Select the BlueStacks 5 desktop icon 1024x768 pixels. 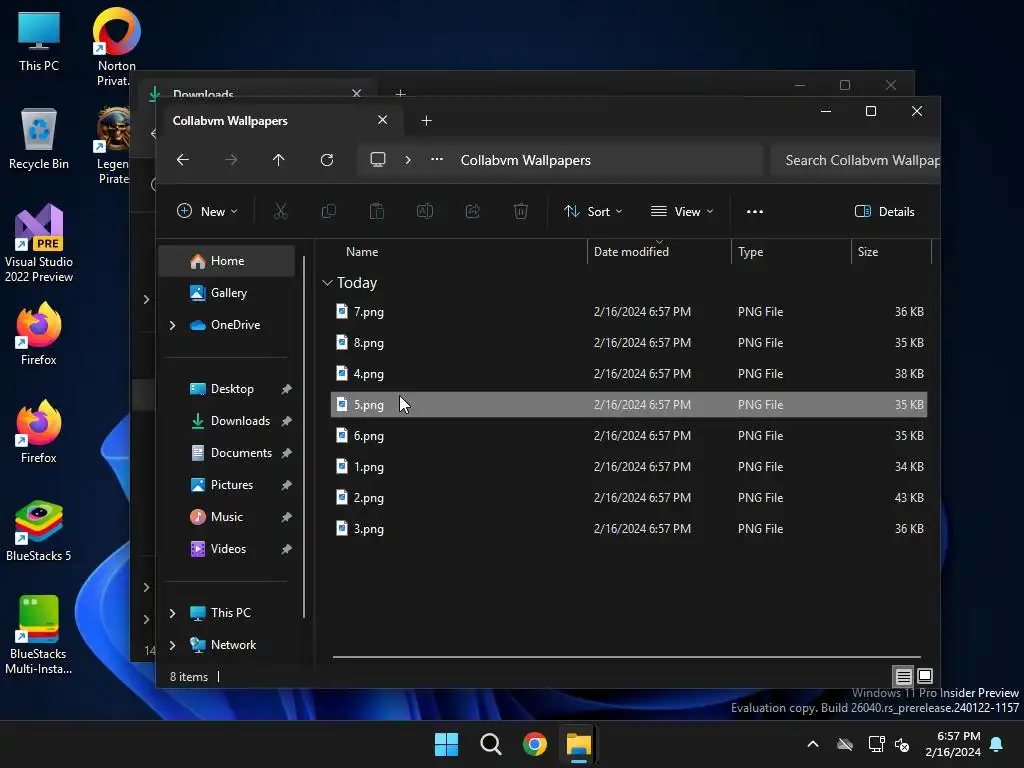[x=39, y=531]
